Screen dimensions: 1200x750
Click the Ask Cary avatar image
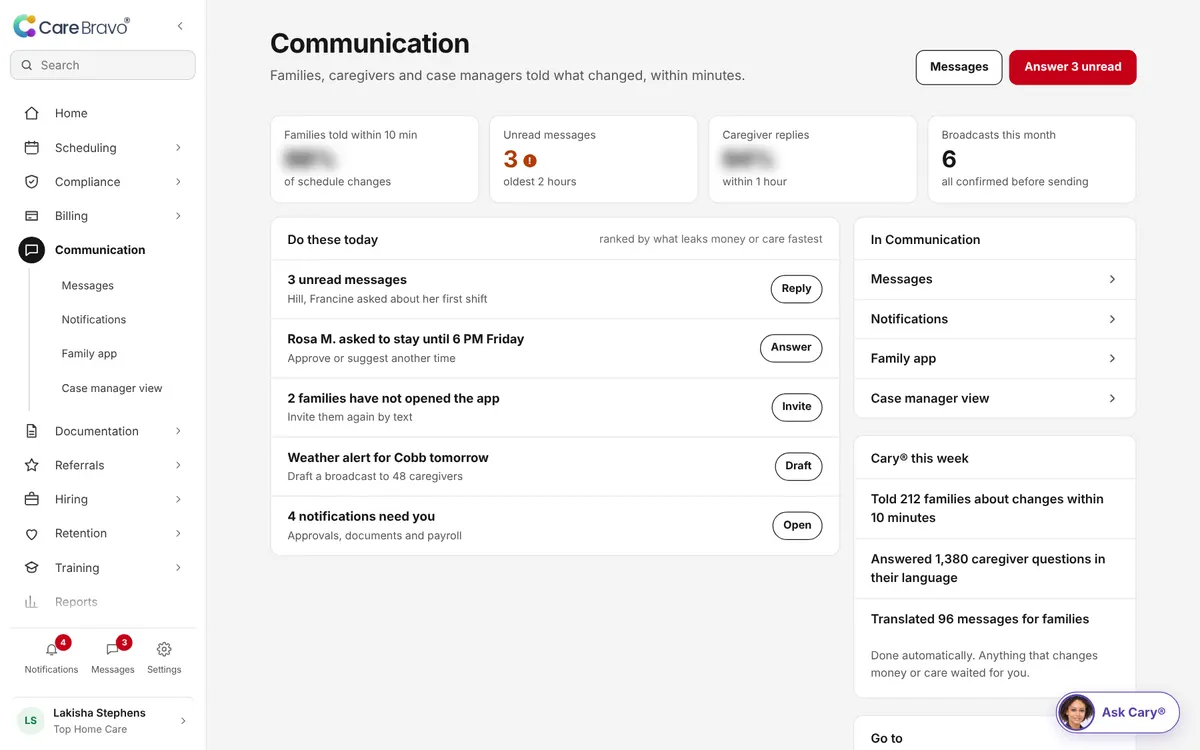click(x=1077, y=712)
